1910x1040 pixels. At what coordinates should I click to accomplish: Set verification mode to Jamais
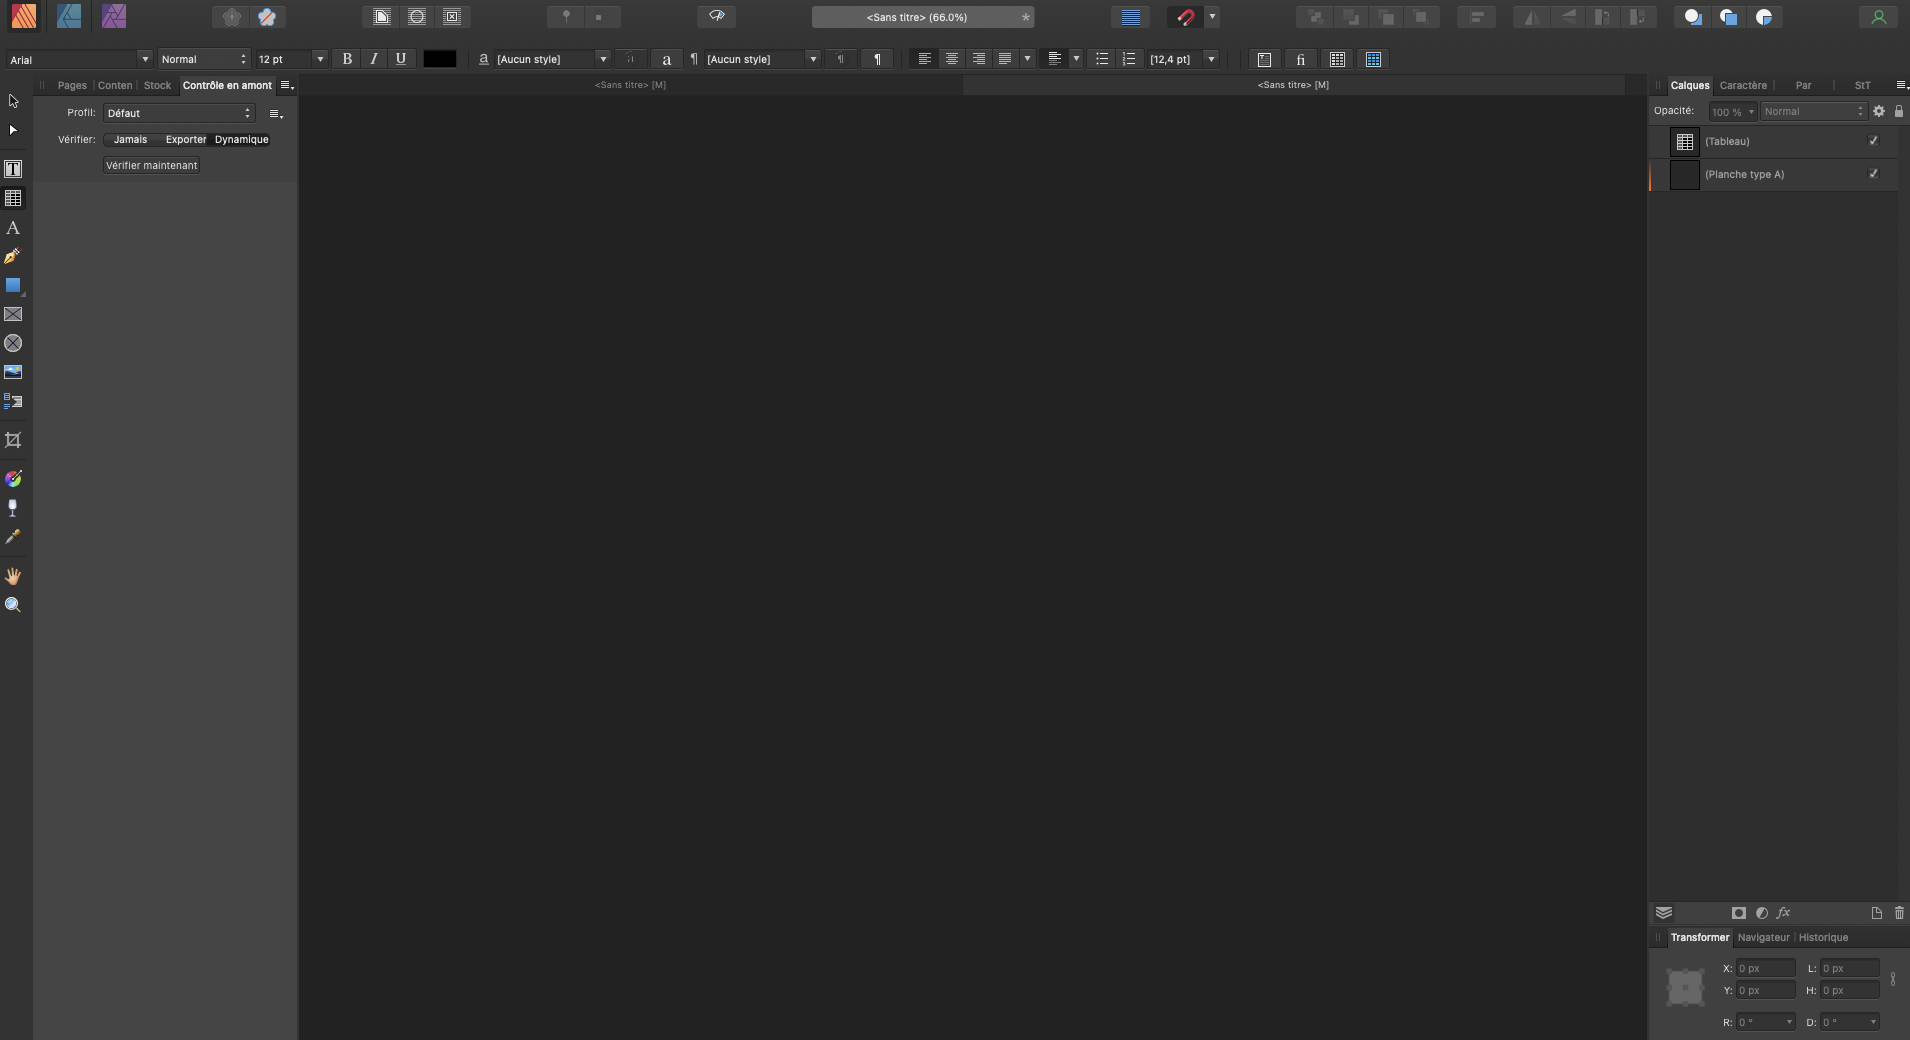[x=130, y=140]
